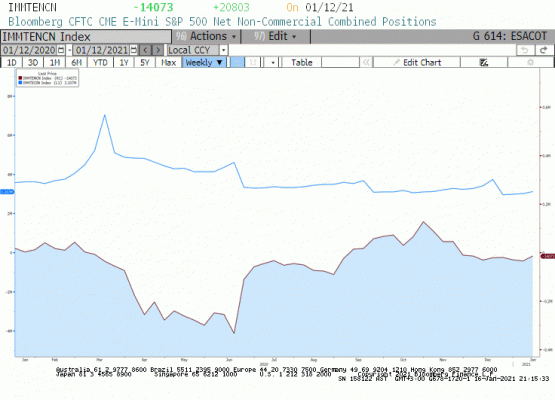
Task: Select the 1D range tab
Action: click(x=12, y=62)
